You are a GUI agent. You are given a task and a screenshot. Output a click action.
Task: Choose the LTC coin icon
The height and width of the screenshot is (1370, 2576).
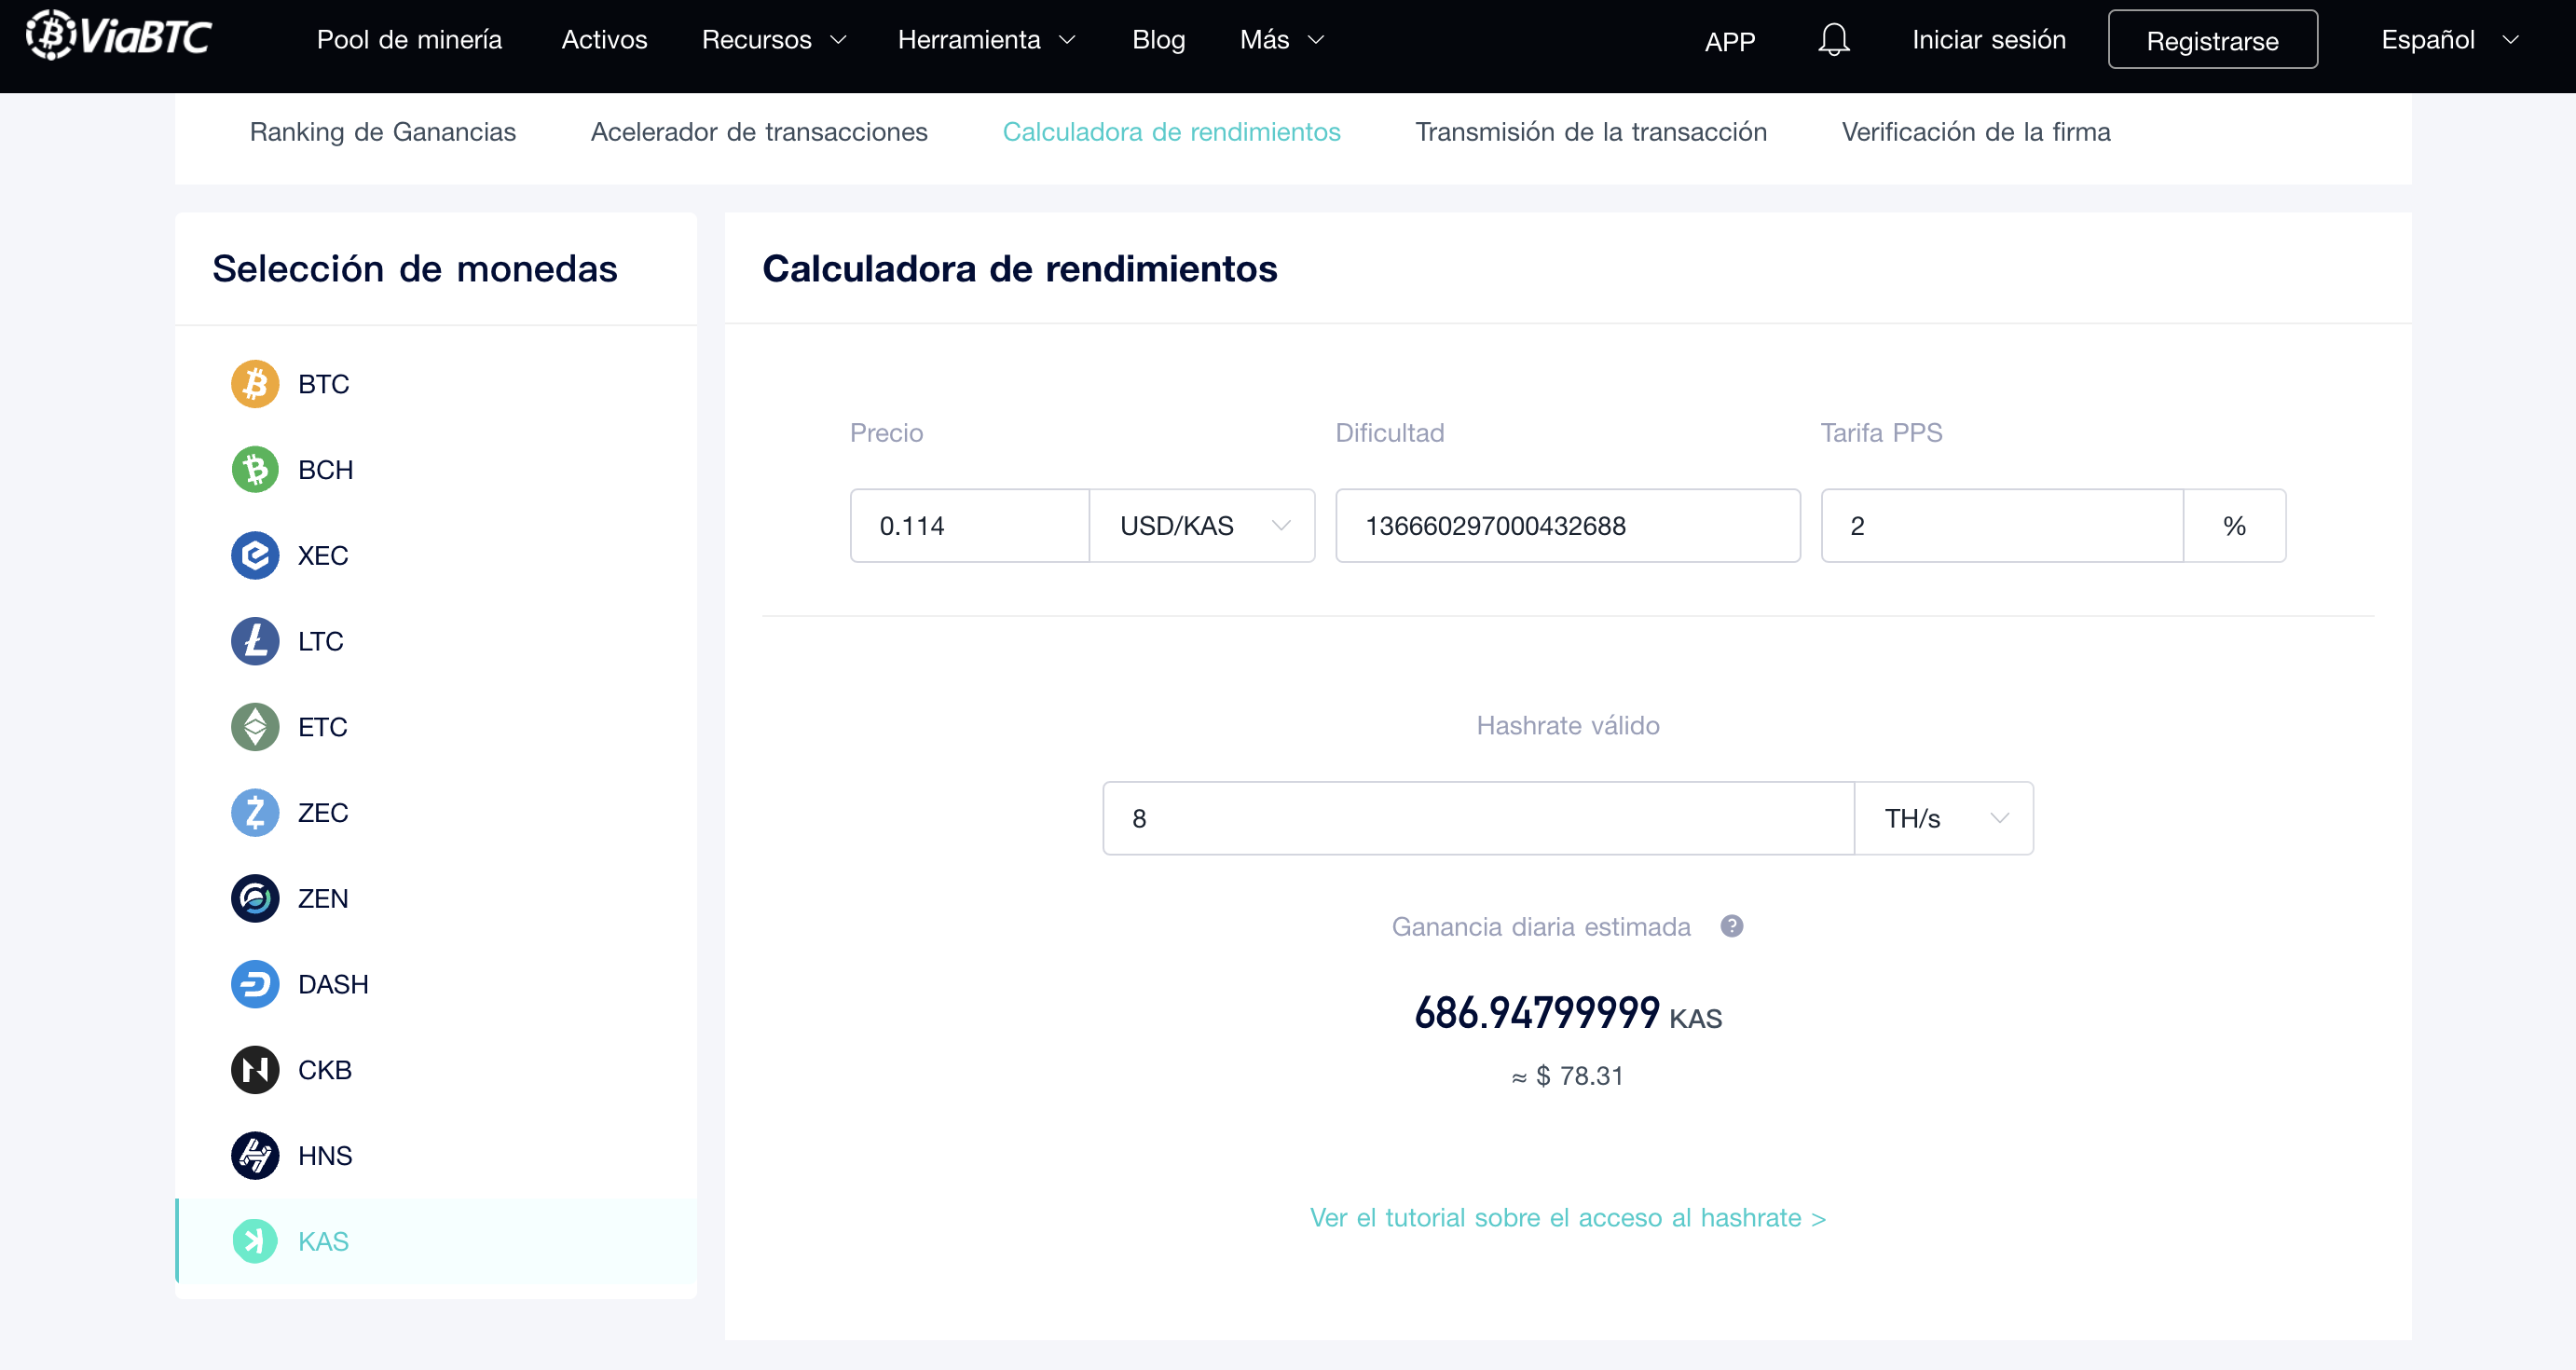point(255,641)
